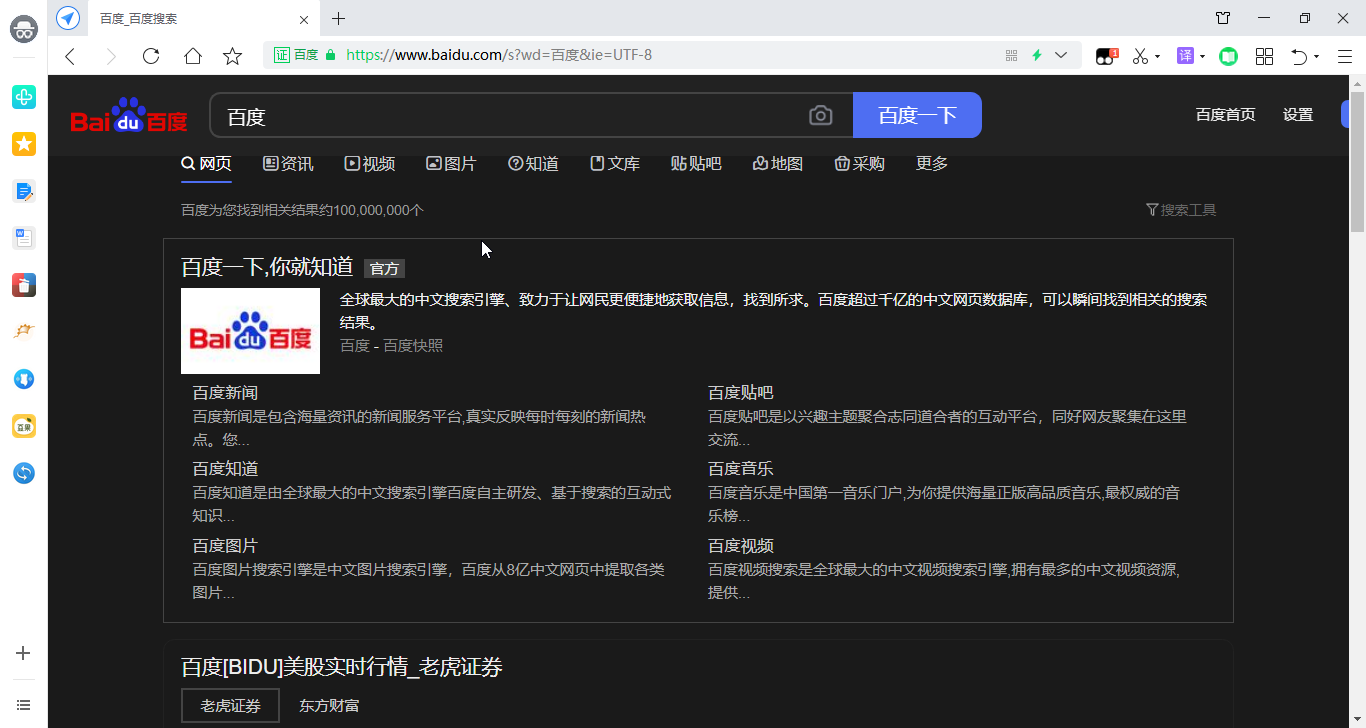Switch to the 地图 tab

(778, 164)
